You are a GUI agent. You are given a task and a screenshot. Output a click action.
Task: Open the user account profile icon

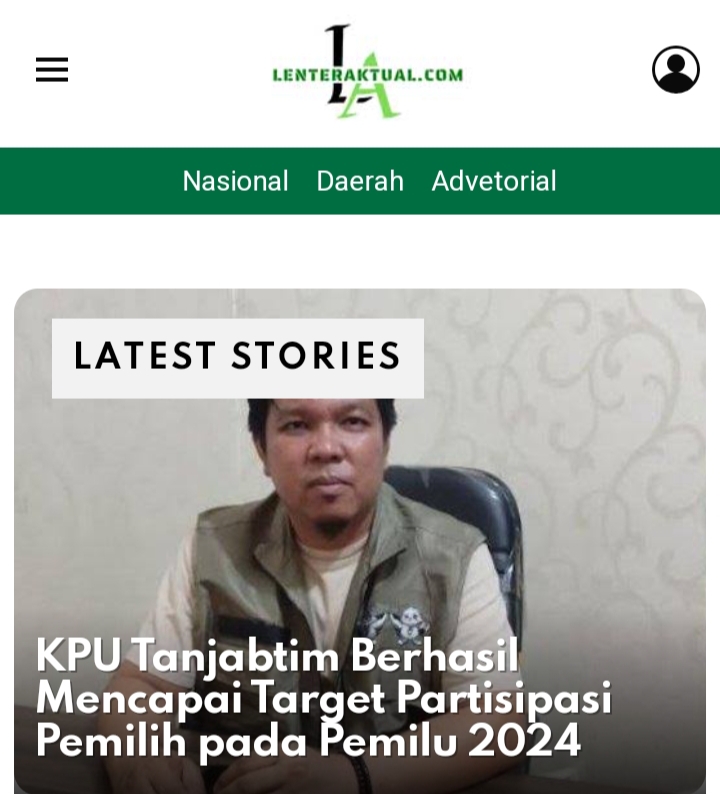coord(675,69)
